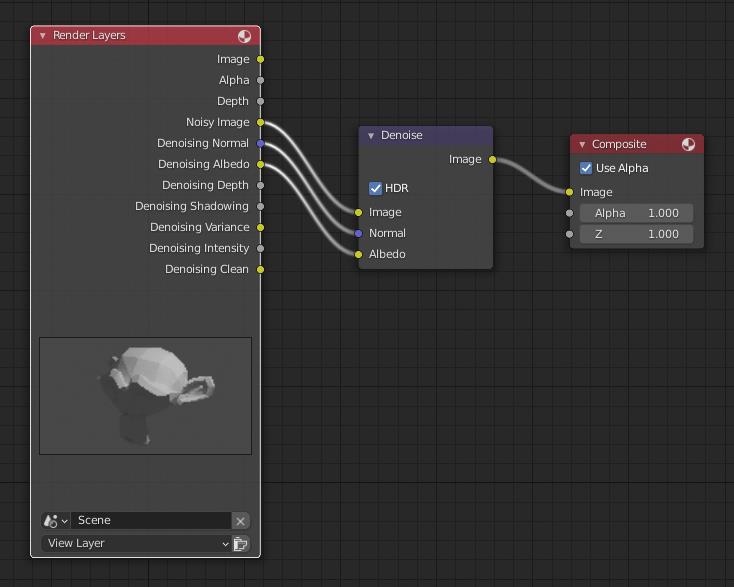Click the Denoise node Image output socket
Viewport: 734px width, 587px height.
pos(492,159)
